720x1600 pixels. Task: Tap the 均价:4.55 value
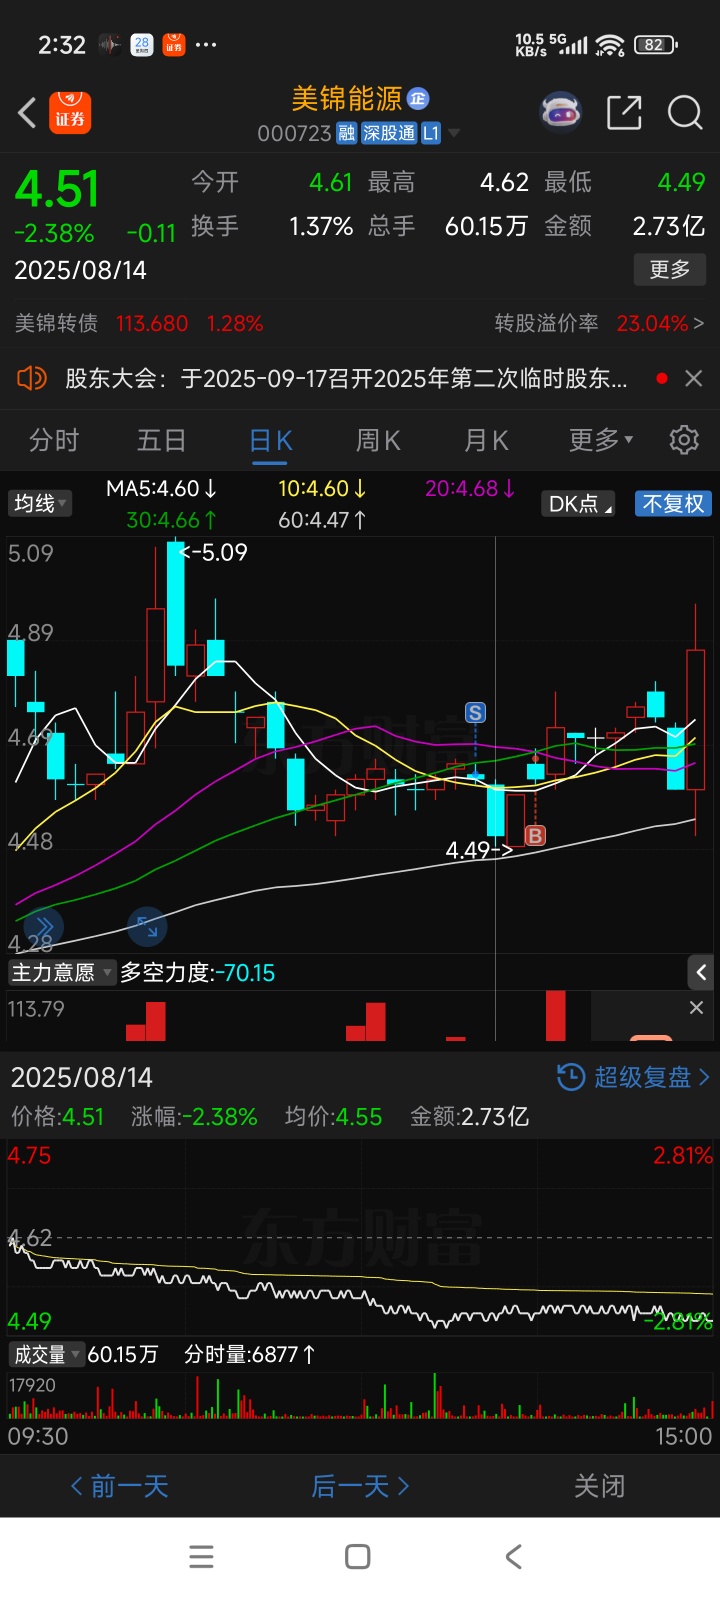click(x=333, y=1117)
